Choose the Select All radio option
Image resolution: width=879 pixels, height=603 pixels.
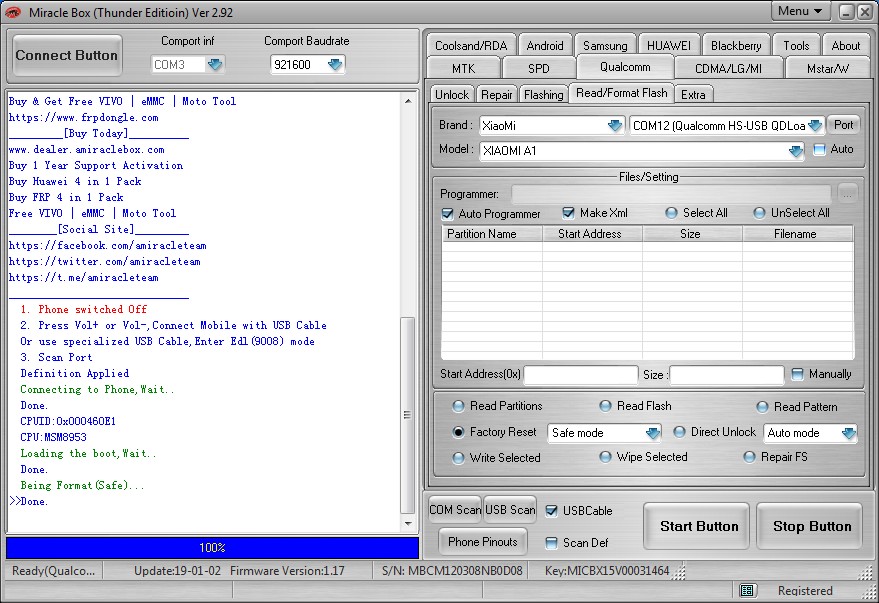tap(671, 213)
